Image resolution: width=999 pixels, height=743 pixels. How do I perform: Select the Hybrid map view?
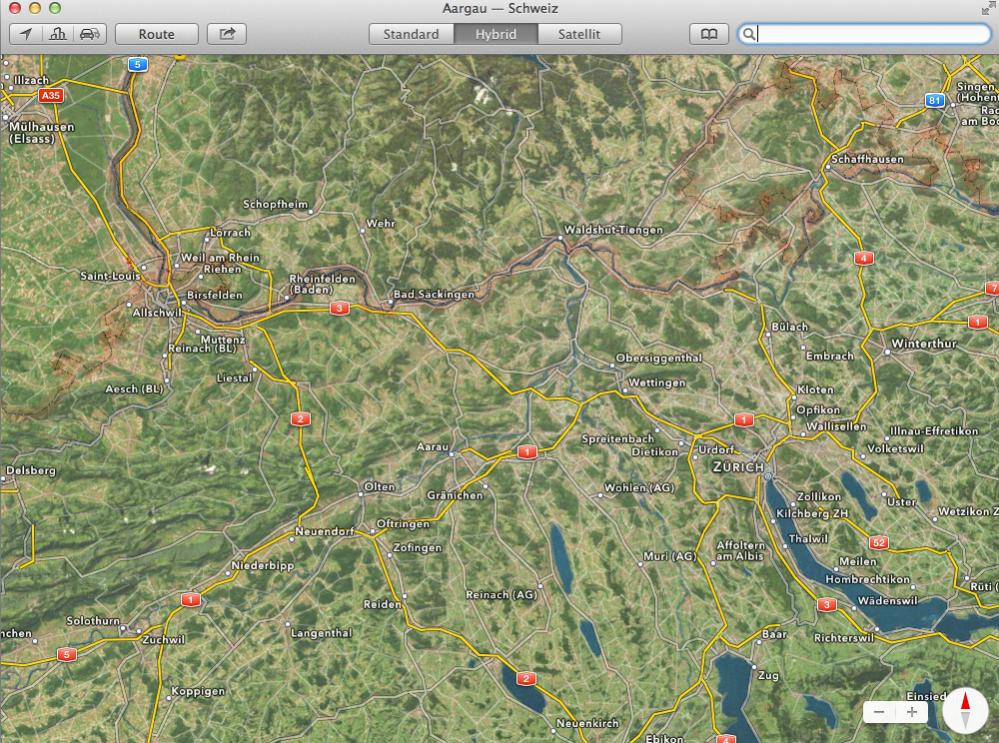496,34
